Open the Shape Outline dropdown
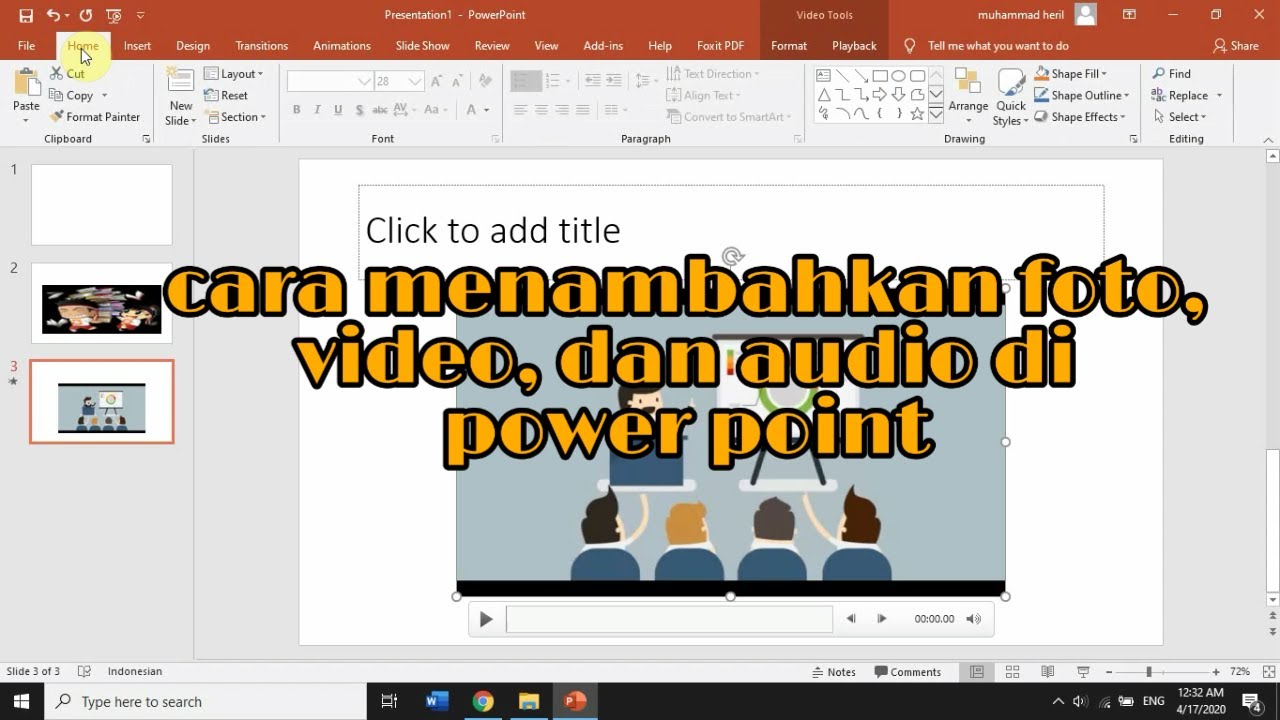Screen dimensions: 1280x720 coord(1083,96)
